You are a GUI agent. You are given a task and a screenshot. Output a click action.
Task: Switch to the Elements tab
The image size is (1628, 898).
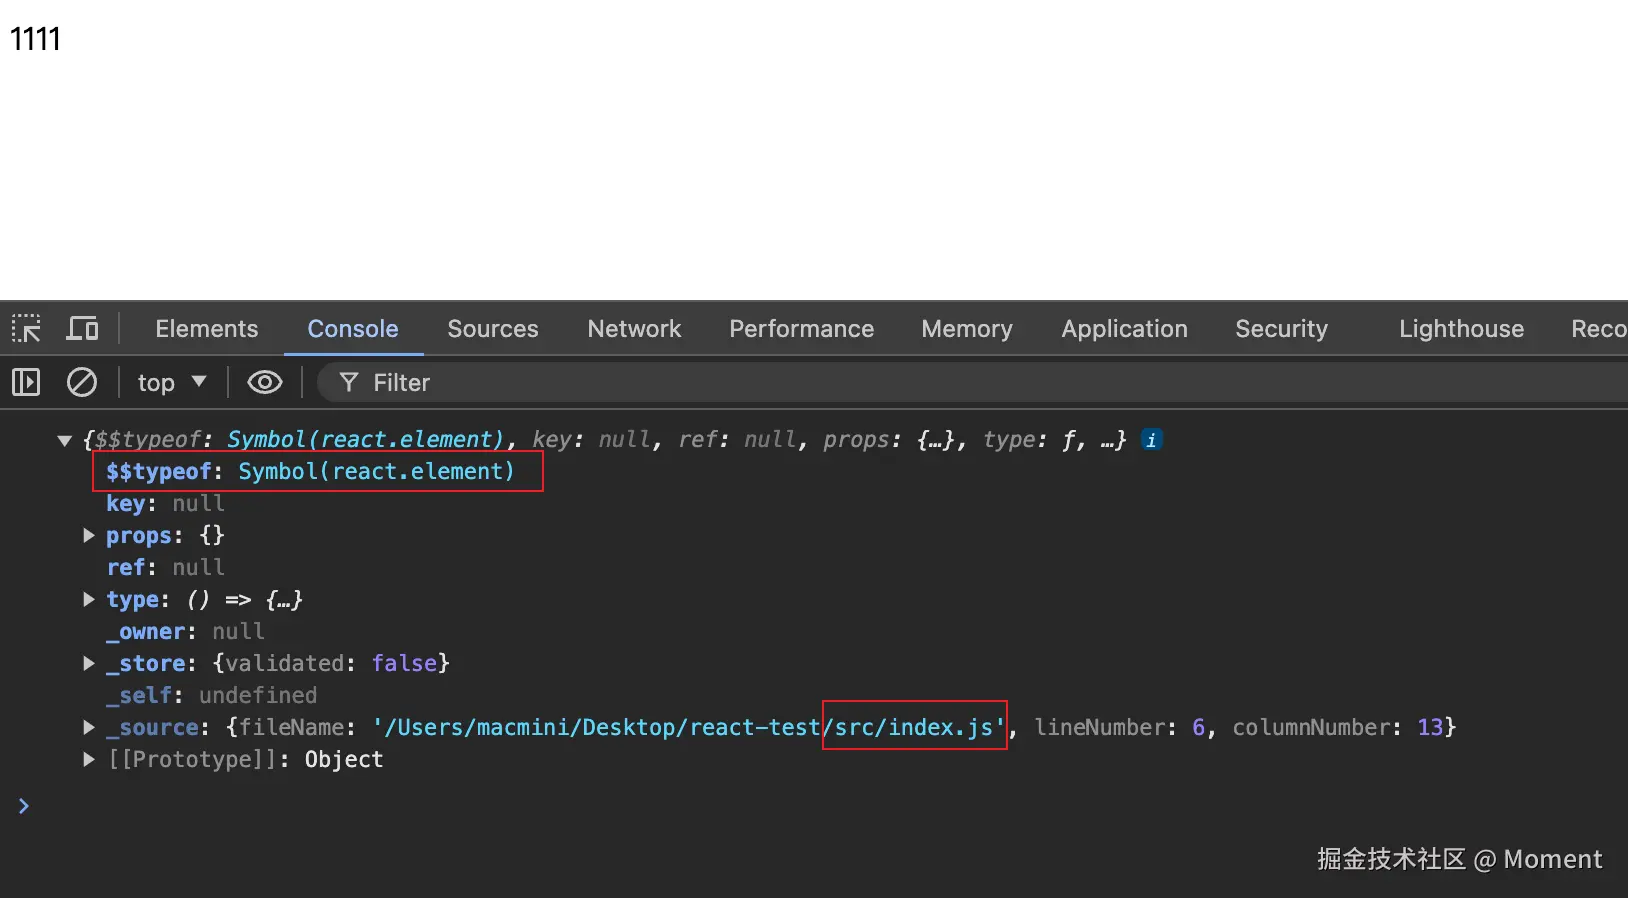point(206,329)
